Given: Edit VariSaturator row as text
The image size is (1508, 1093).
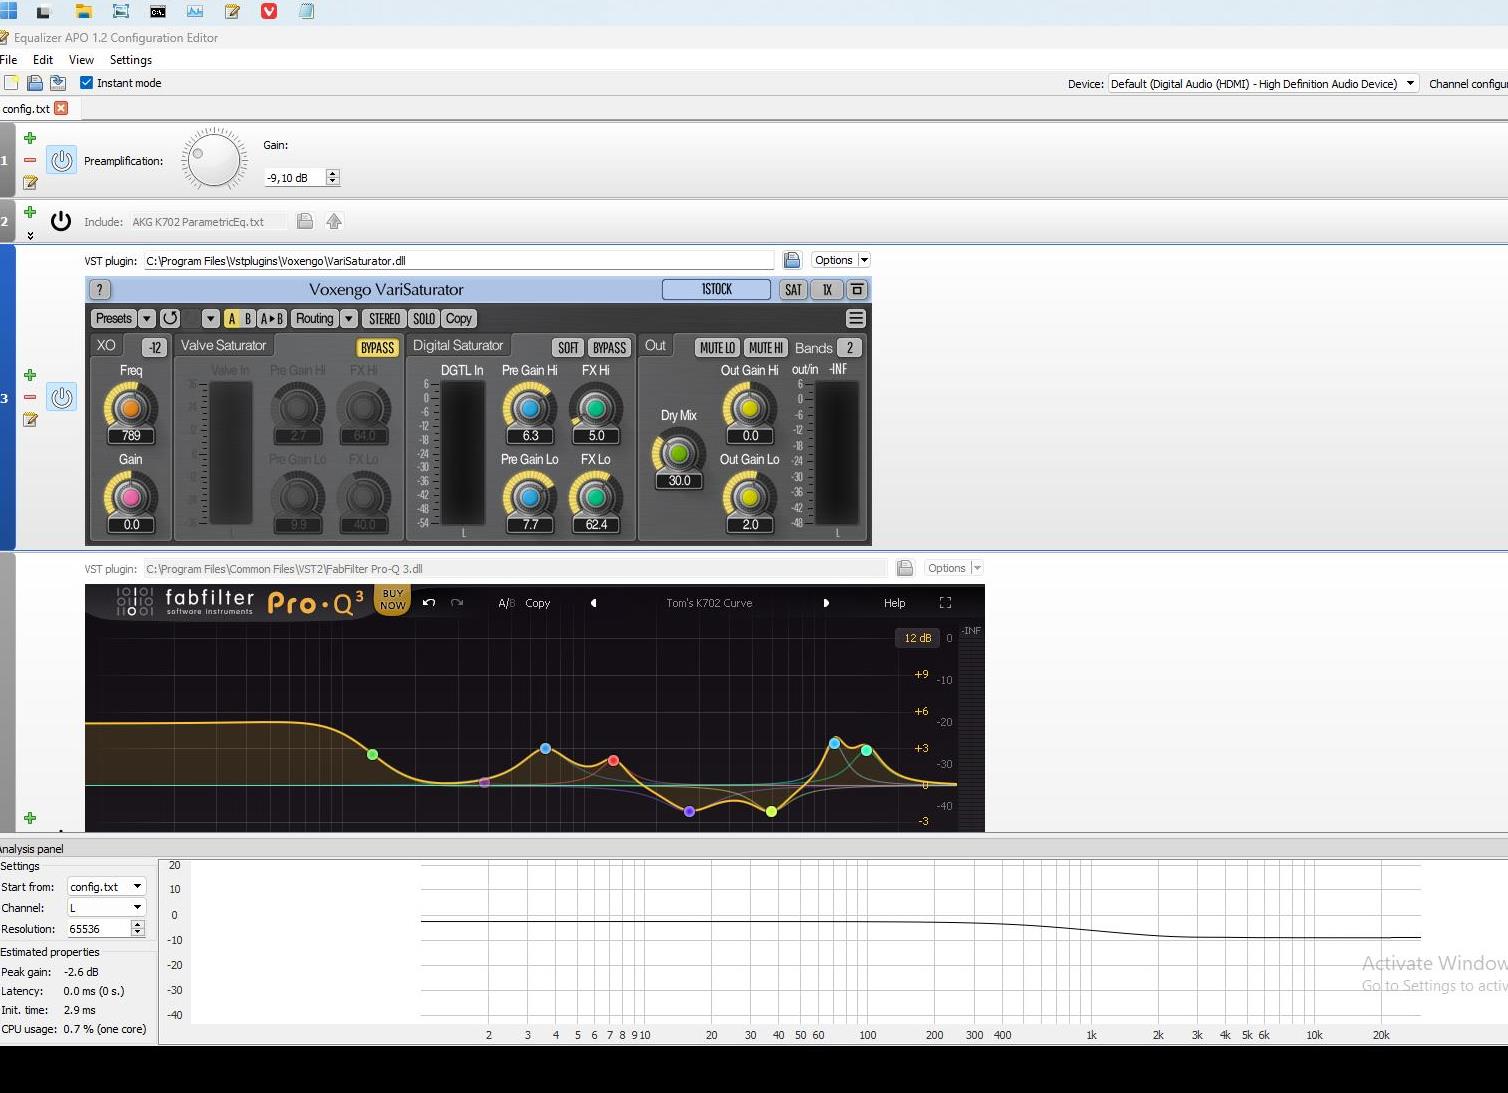Looking at the screenshot, I should 30,420.
